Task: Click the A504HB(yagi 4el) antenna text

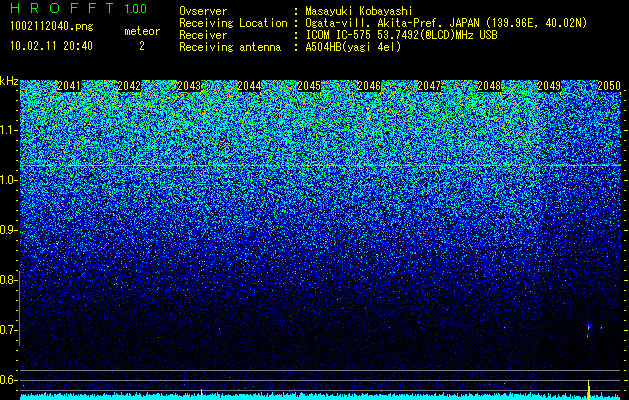Action: [353, 47]
